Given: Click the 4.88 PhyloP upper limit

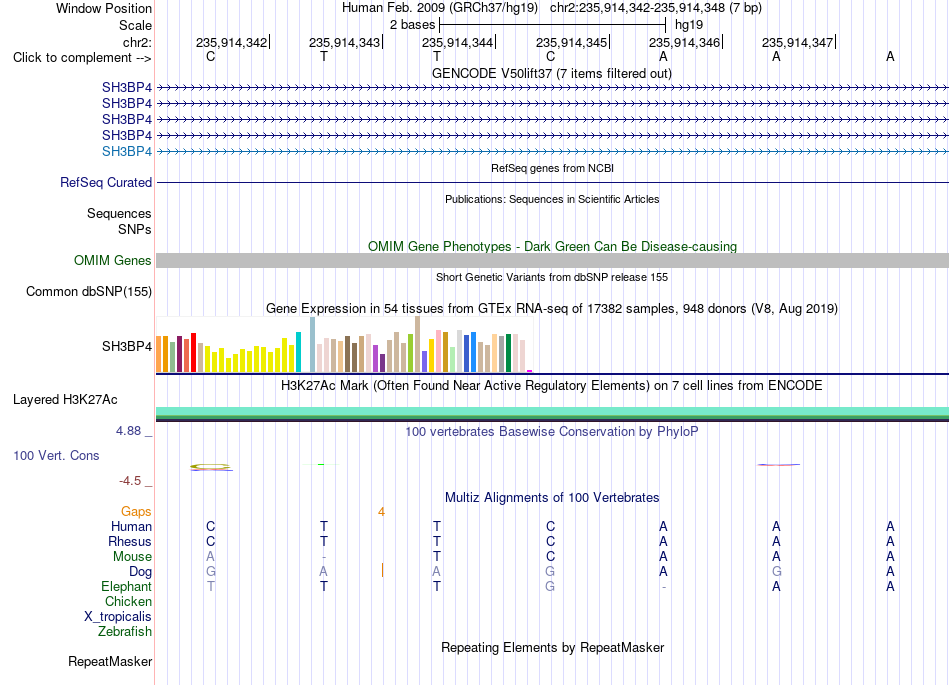Looking at the screenshot, I should (x=128, y=431).
